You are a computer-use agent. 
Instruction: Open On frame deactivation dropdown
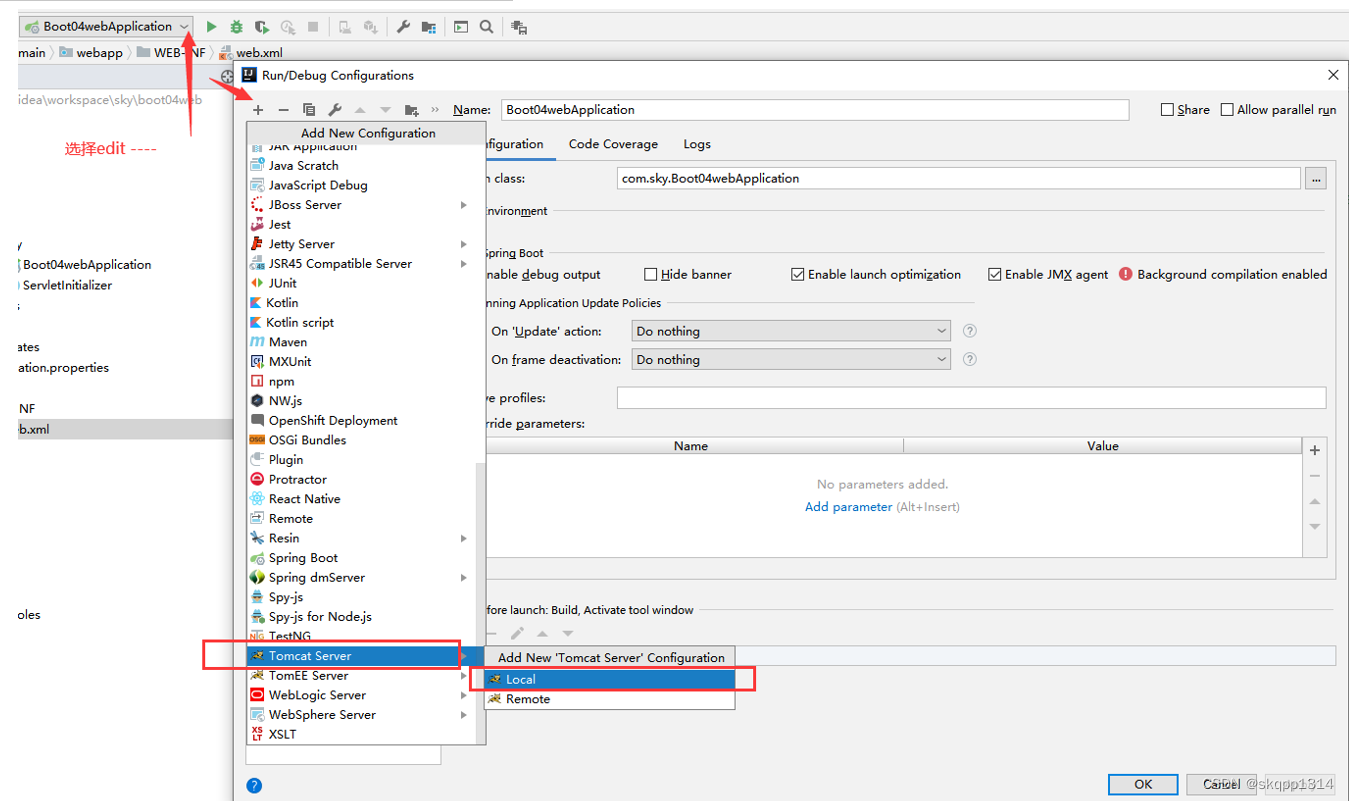point(791,359)
